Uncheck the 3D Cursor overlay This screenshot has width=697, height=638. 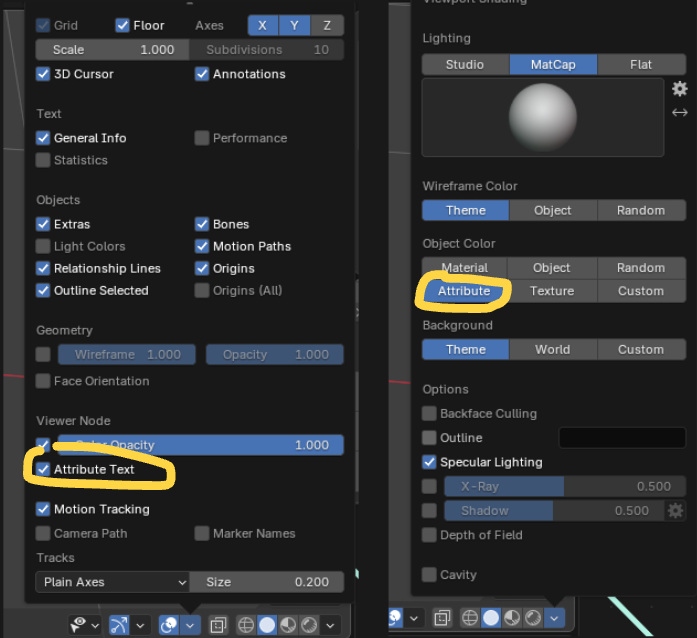pos(43,74)
